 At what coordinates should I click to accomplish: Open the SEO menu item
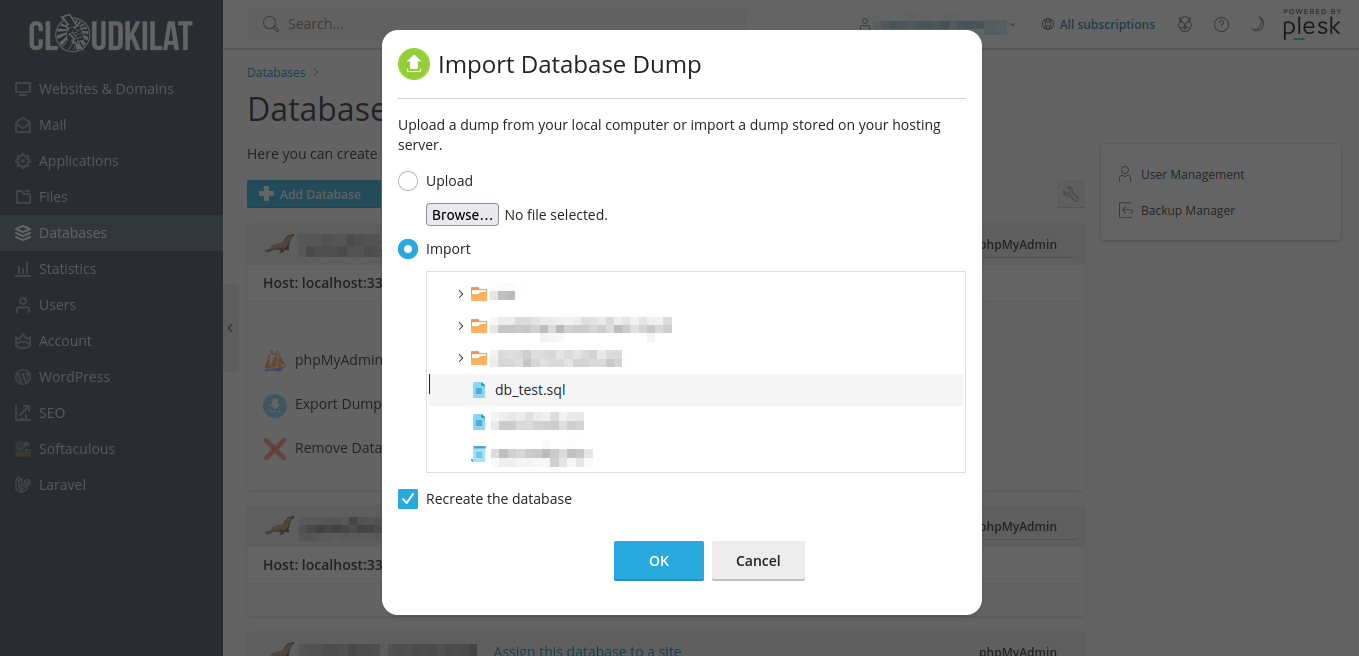52,413
